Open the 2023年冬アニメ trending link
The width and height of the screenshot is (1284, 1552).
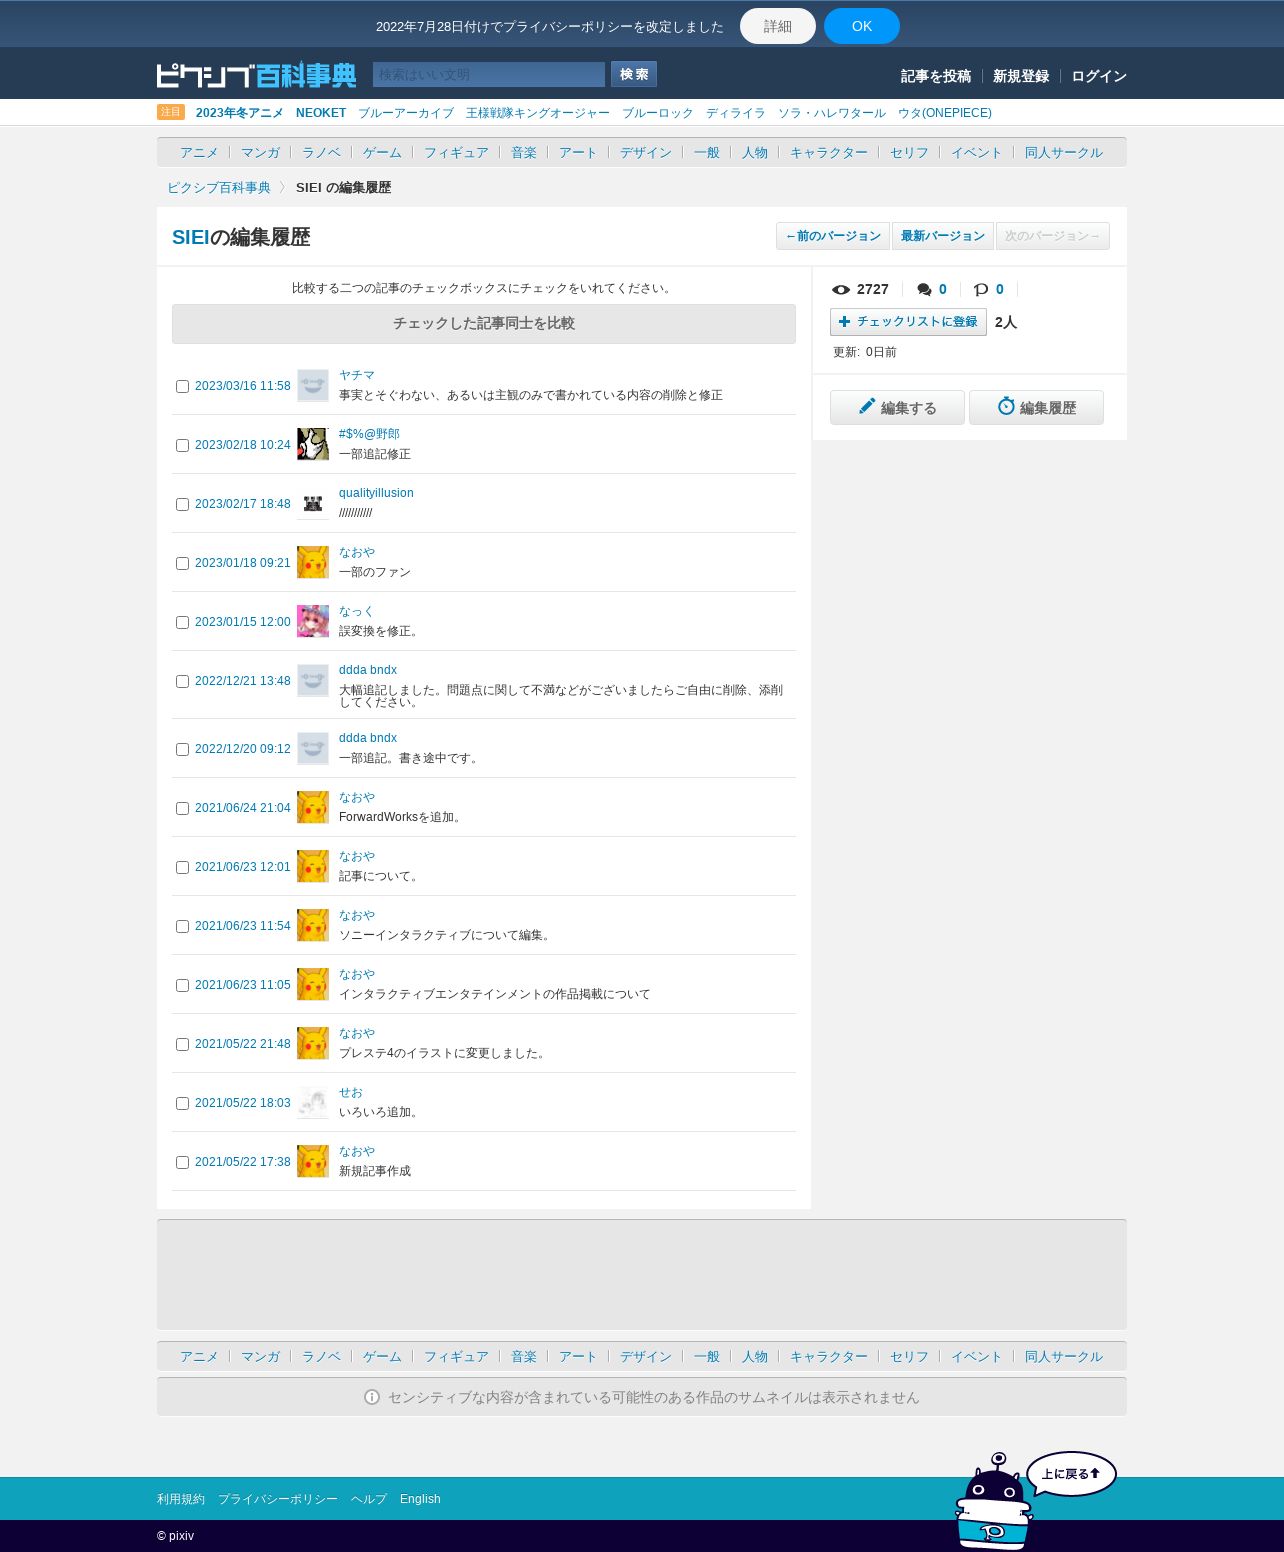click(240, 113)
